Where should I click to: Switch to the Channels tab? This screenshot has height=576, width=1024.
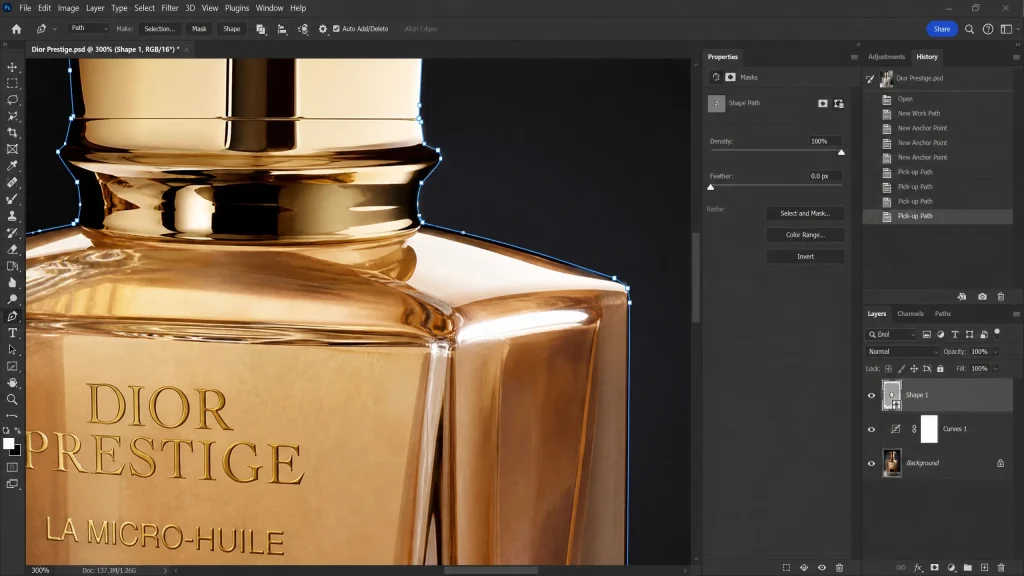click(x=910, y=314)
